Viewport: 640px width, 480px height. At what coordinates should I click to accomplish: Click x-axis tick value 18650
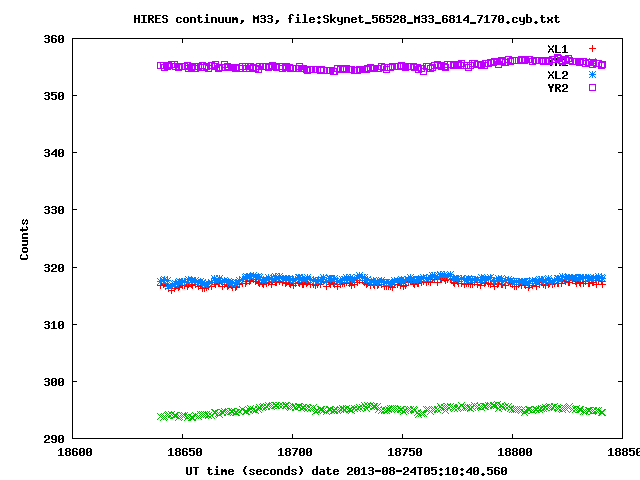184,452
